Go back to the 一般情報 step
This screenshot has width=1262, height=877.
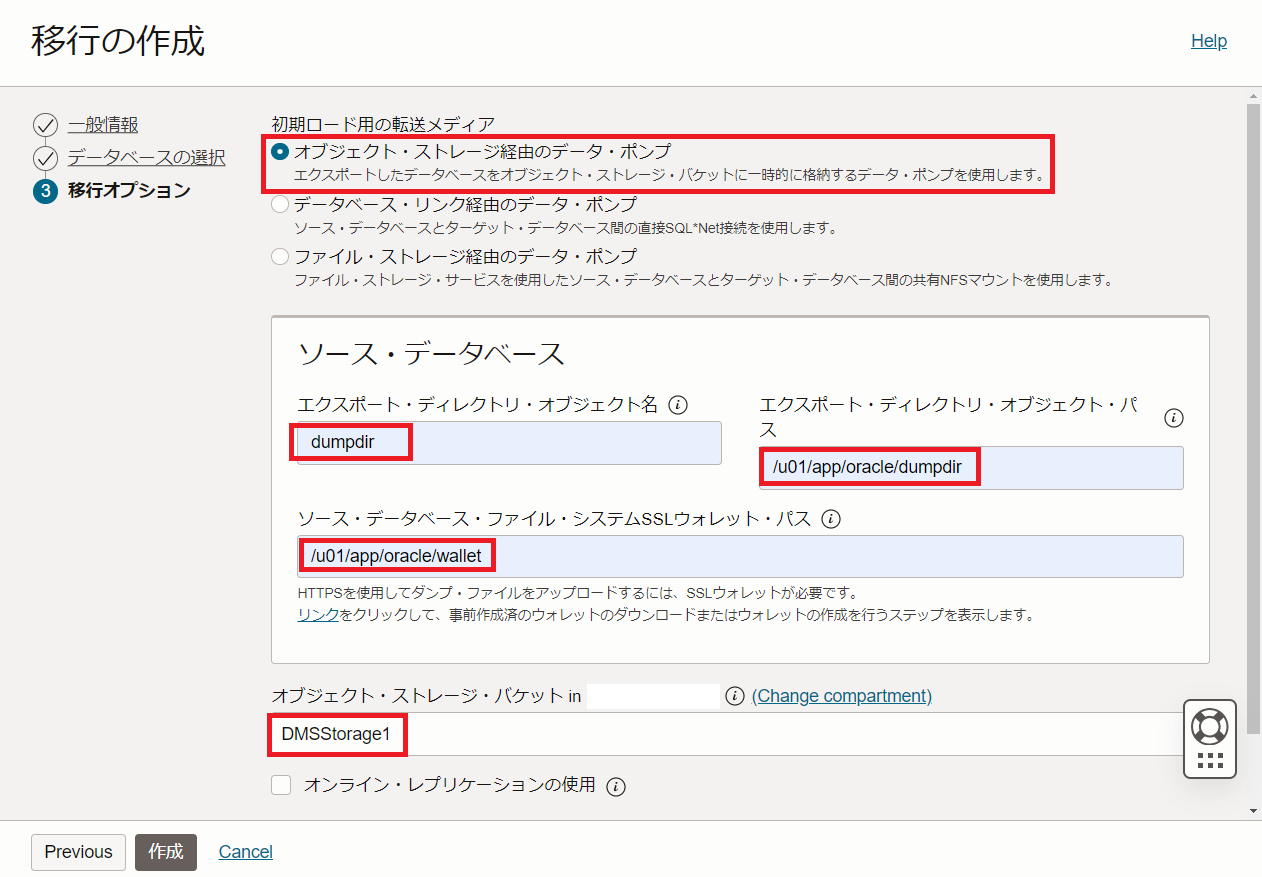pos(104,124)
